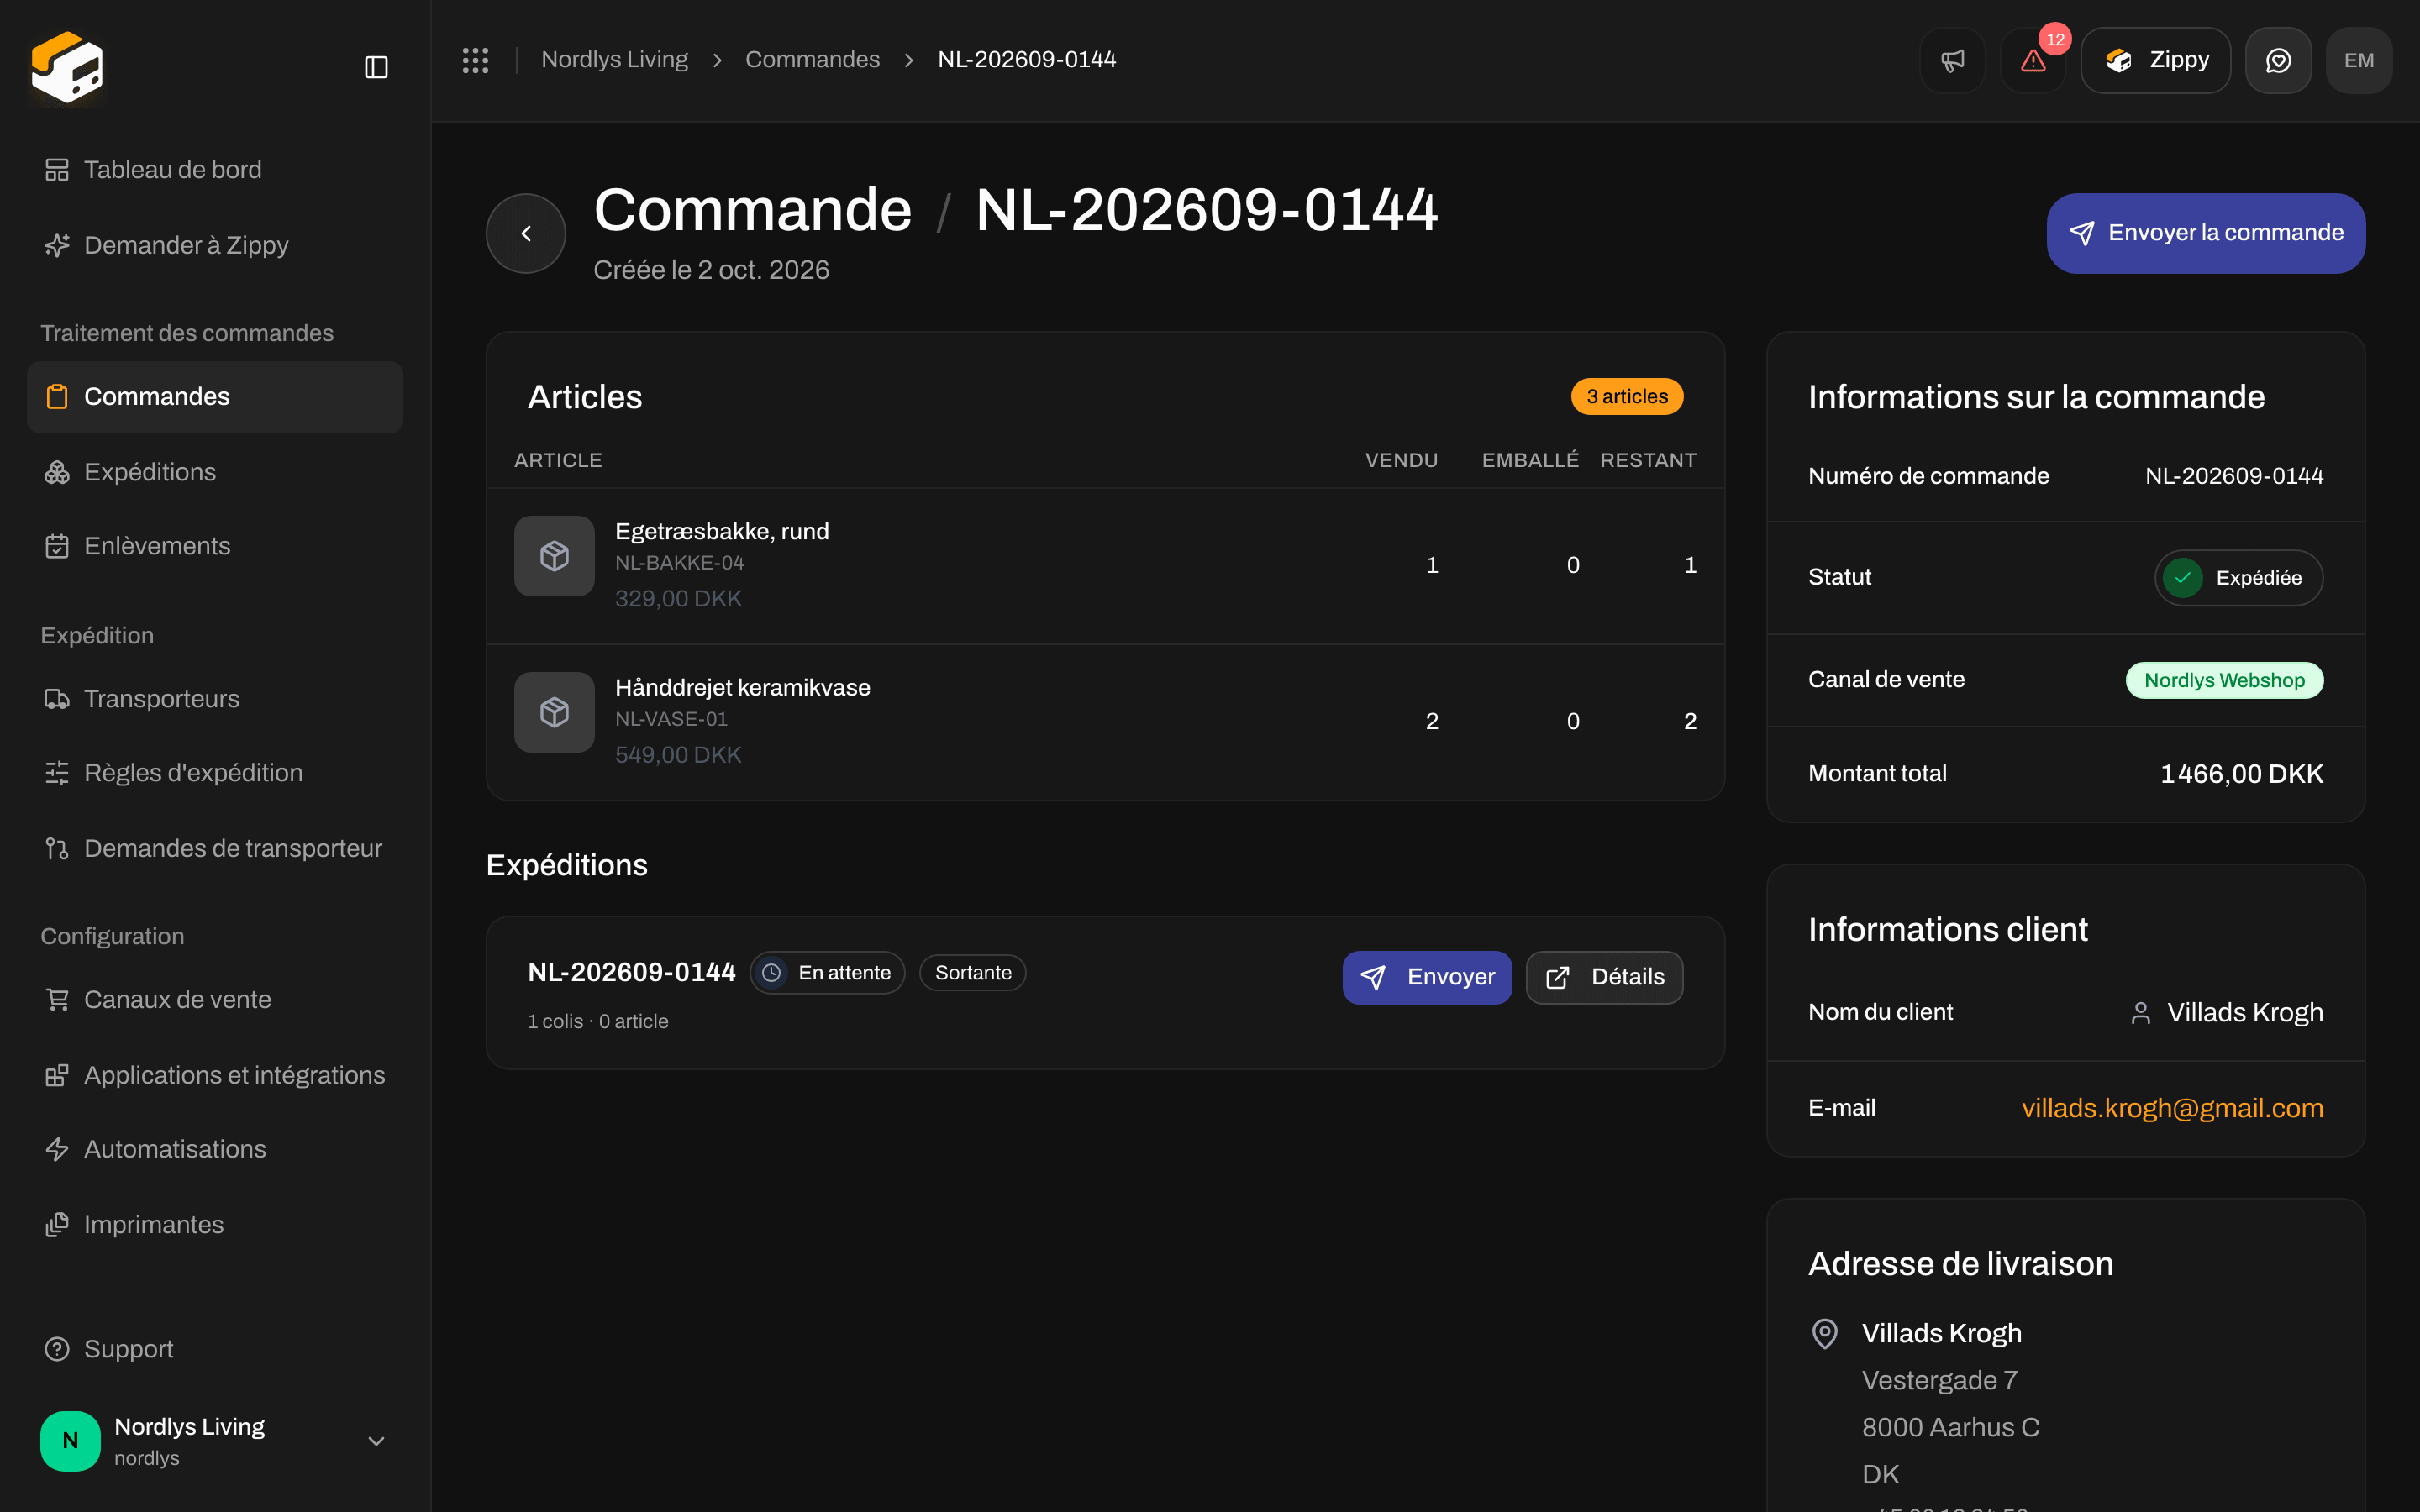Viewport: 2420px width, 1512px height.
Task: Click the Nordlys Webshop channel badge
Action: pos(2224,680)
